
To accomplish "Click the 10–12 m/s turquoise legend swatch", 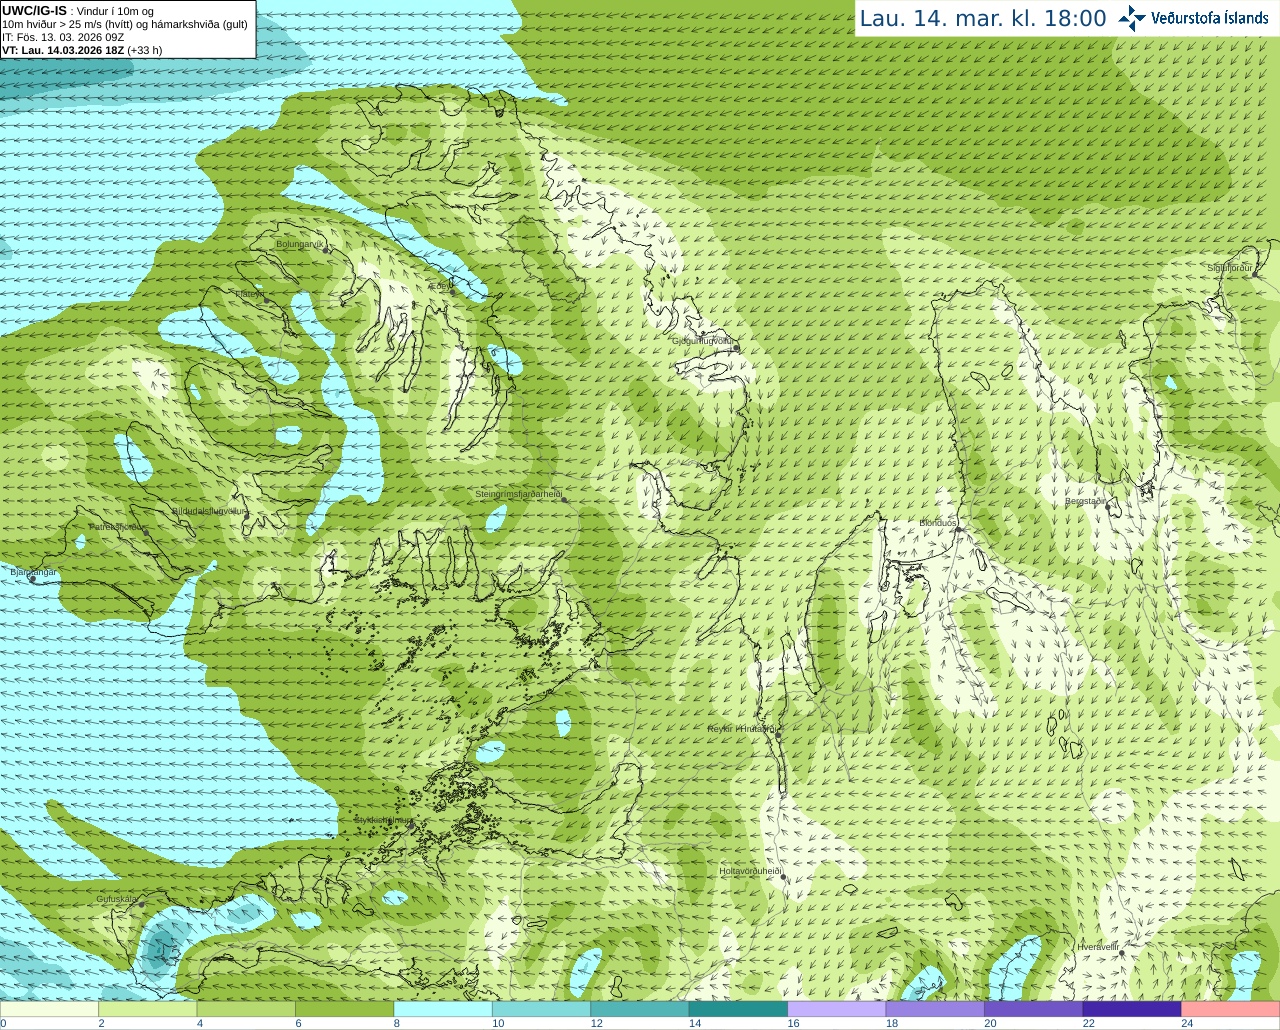I will tap(541, 1009).
